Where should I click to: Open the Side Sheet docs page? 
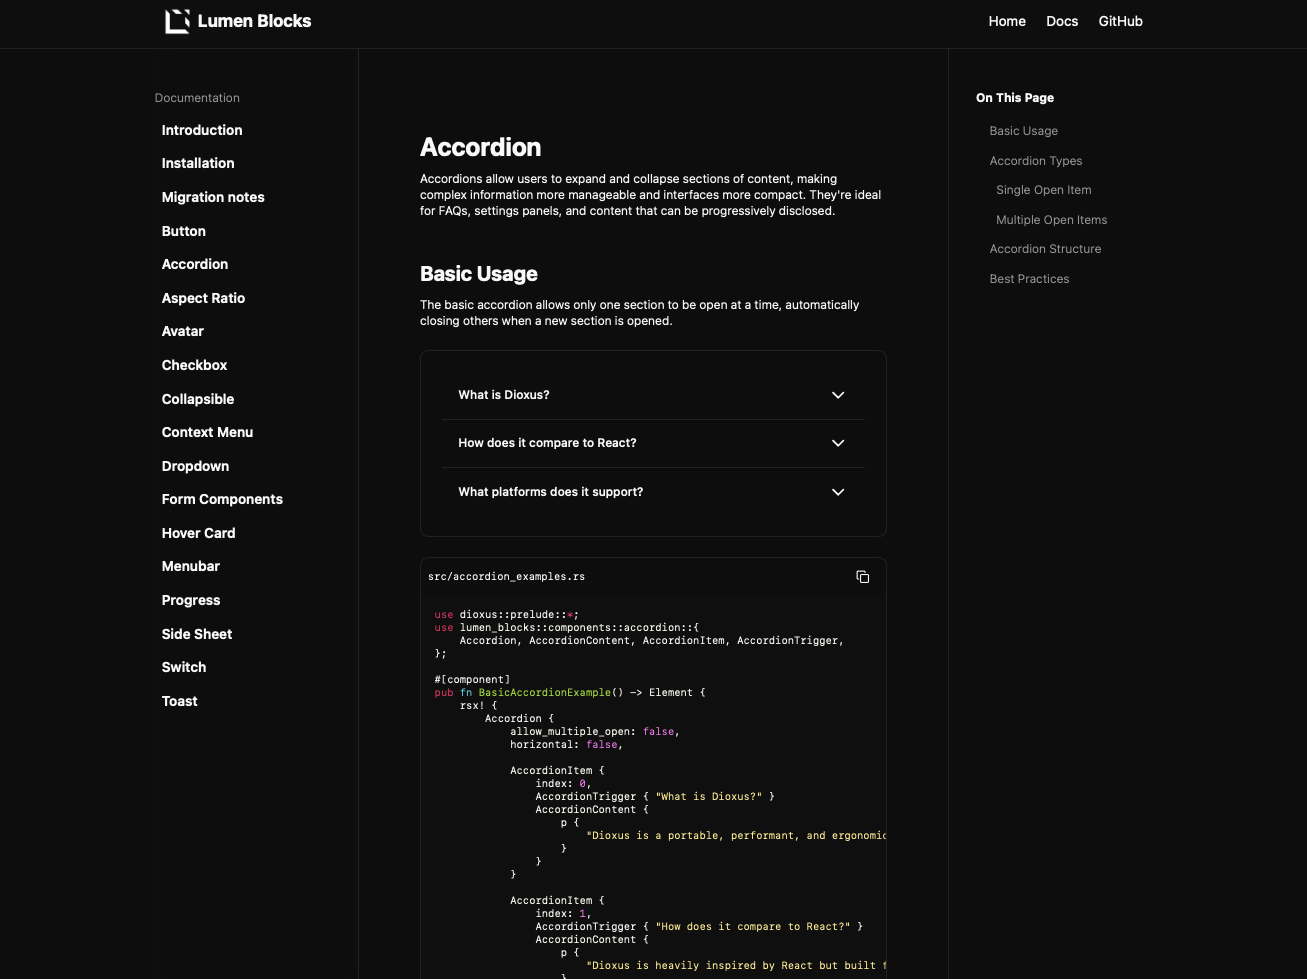[x=197, y=634]
